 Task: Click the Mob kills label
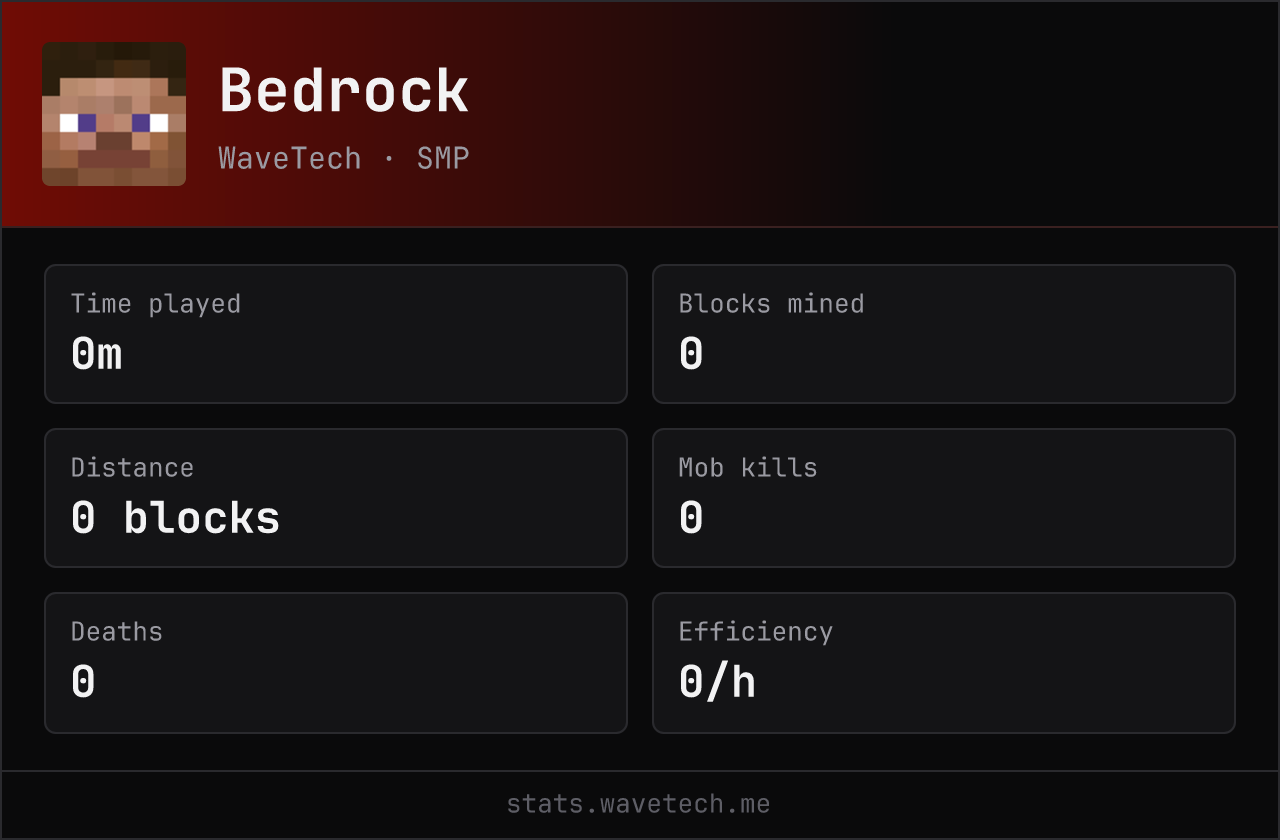point(748,468)
